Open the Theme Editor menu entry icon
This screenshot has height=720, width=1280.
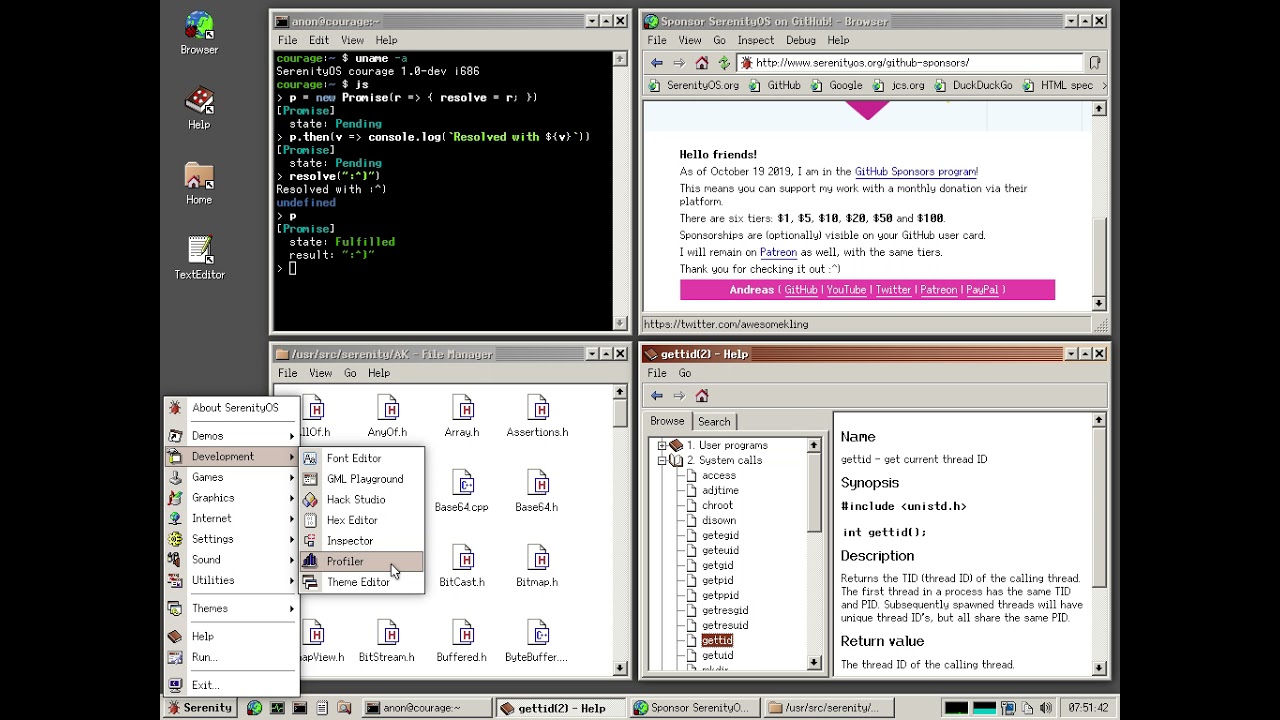(310, 582)
